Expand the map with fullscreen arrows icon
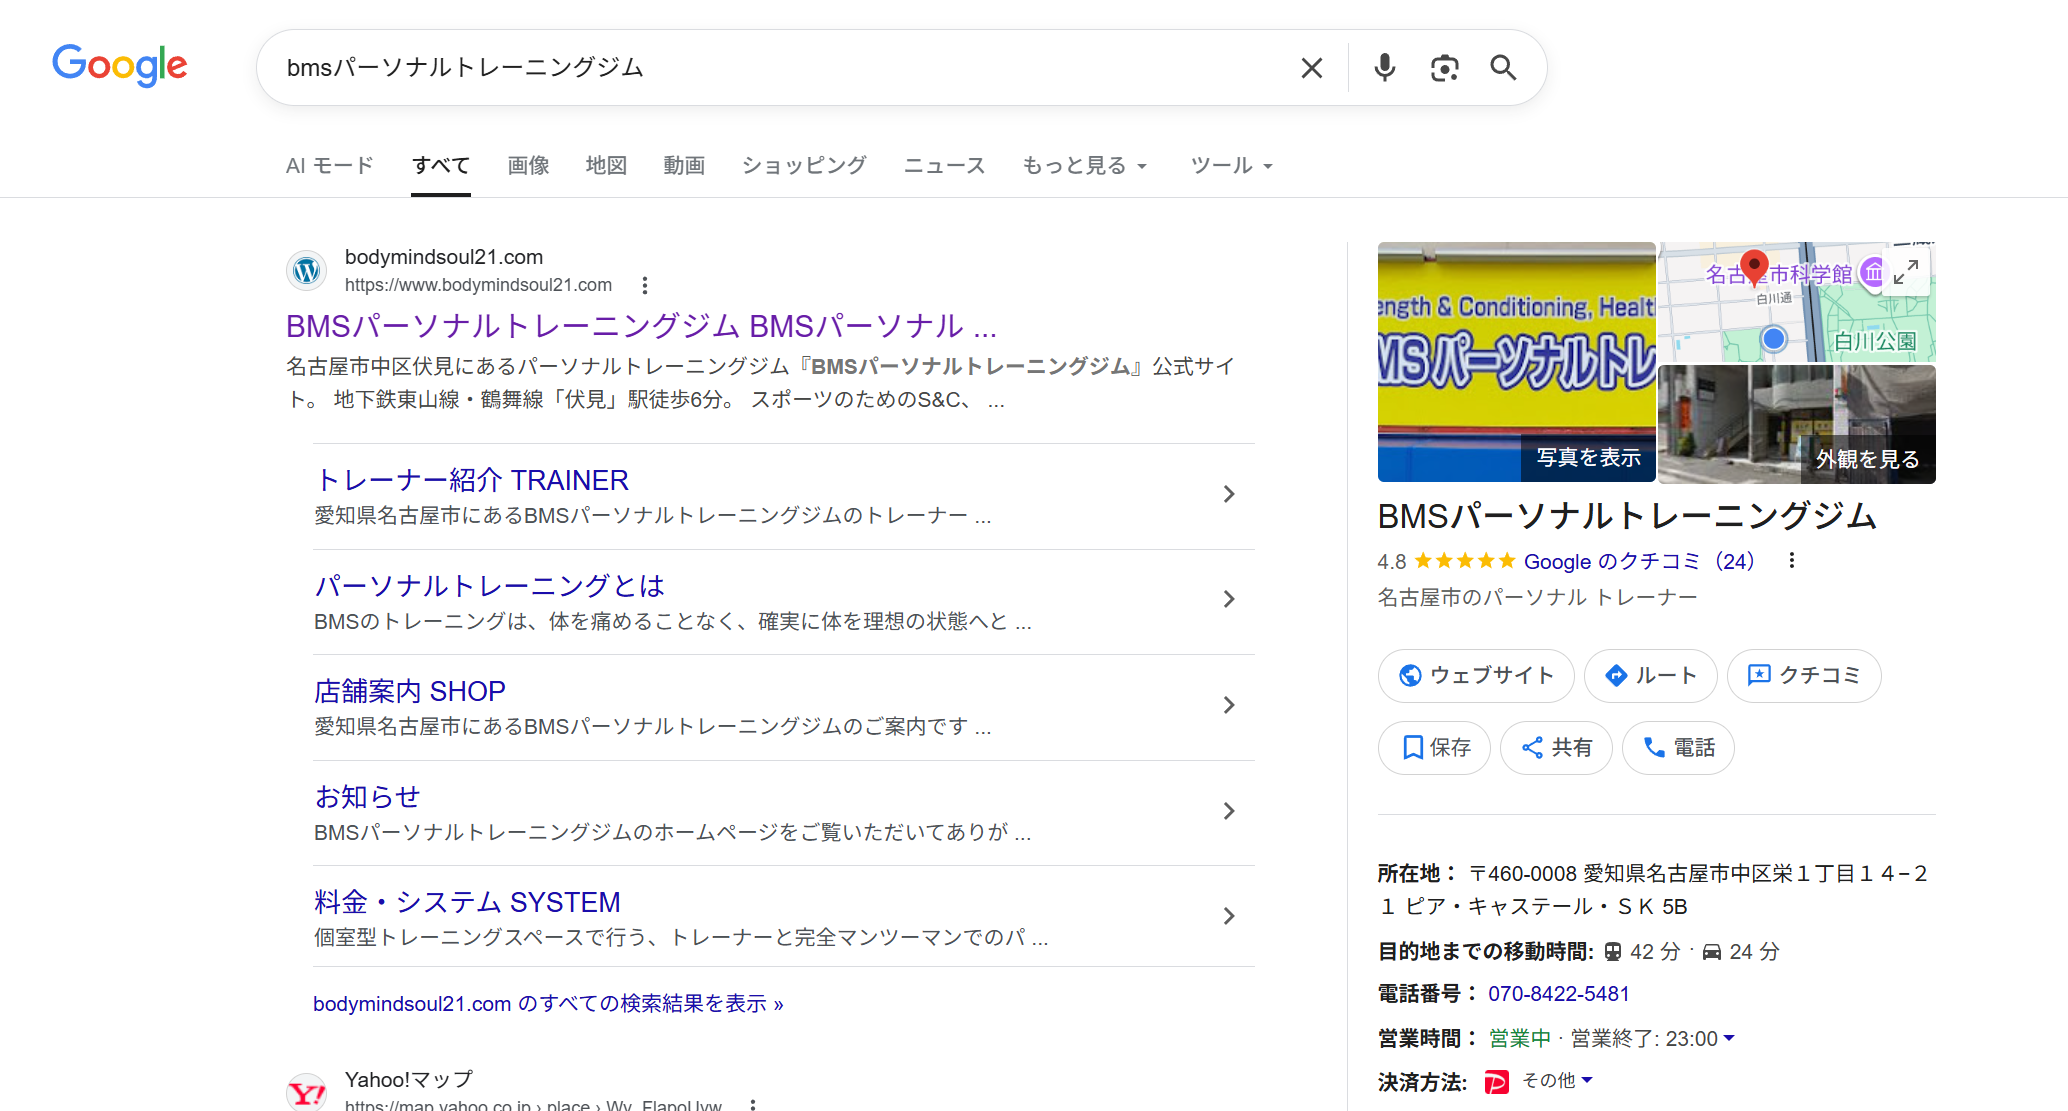 click(1905, 271)
